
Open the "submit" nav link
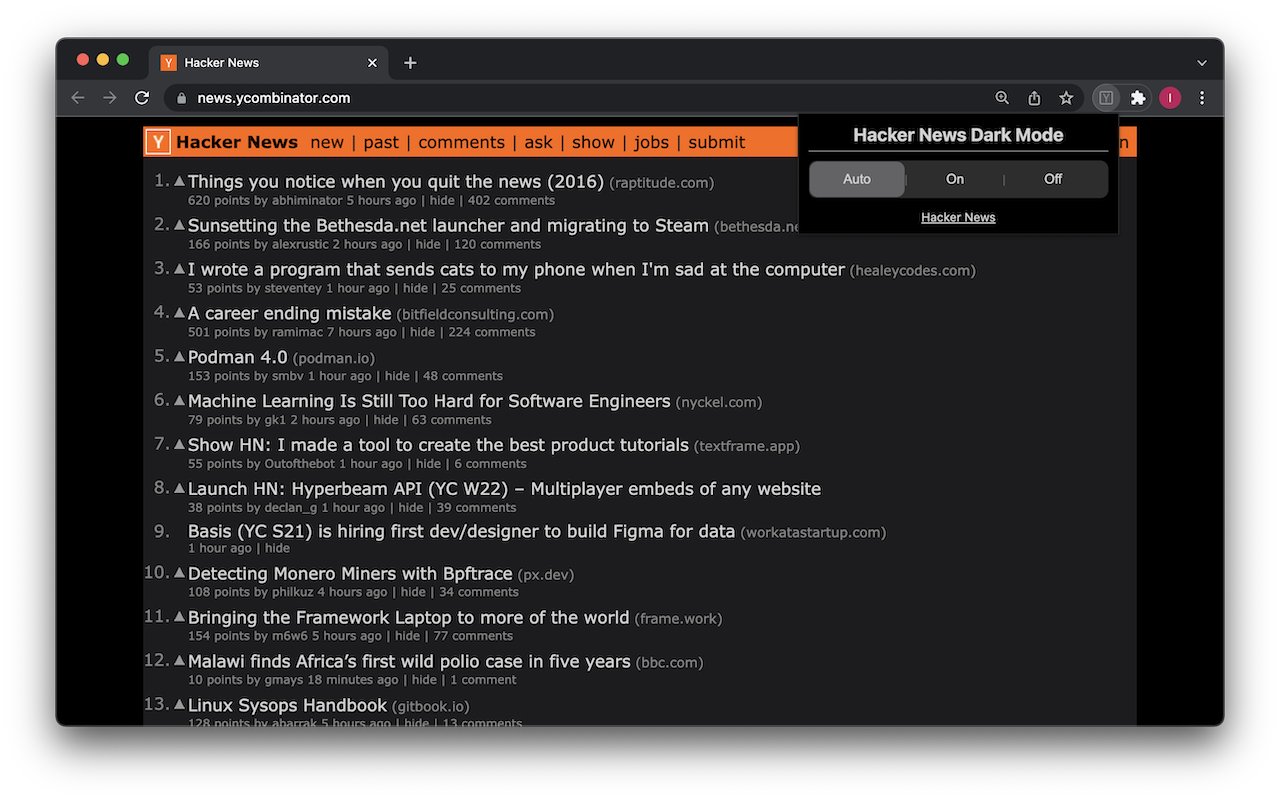[716, 142]
